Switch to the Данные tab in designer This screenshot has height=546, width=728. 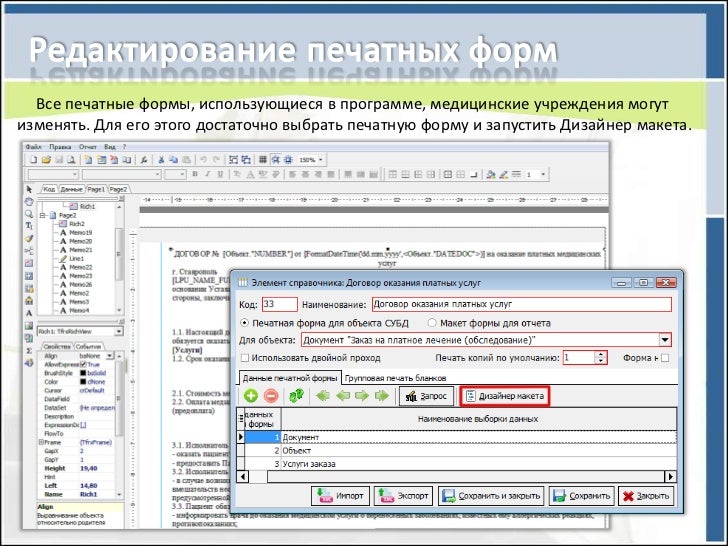(x=71, y=189)
